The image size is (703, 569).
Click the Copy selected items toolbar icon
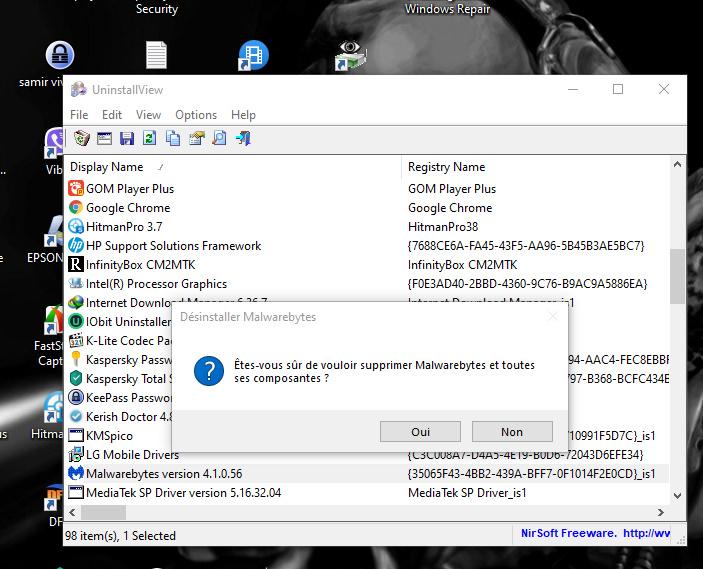173,138
